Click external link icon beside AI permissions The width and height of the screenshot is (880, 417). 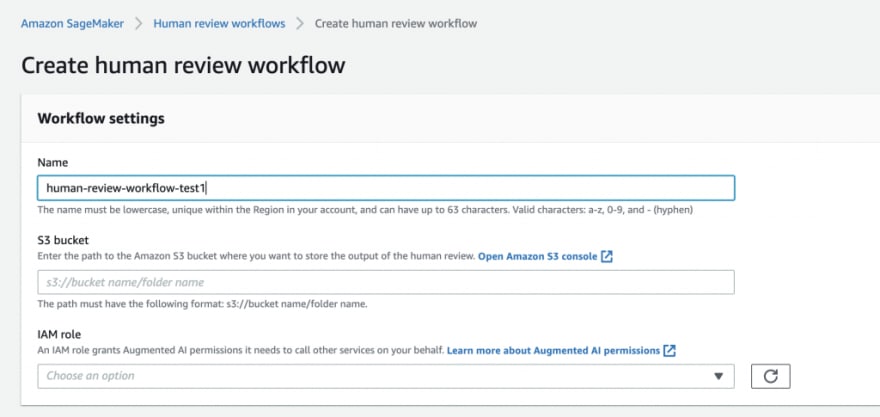coord(669,351)
